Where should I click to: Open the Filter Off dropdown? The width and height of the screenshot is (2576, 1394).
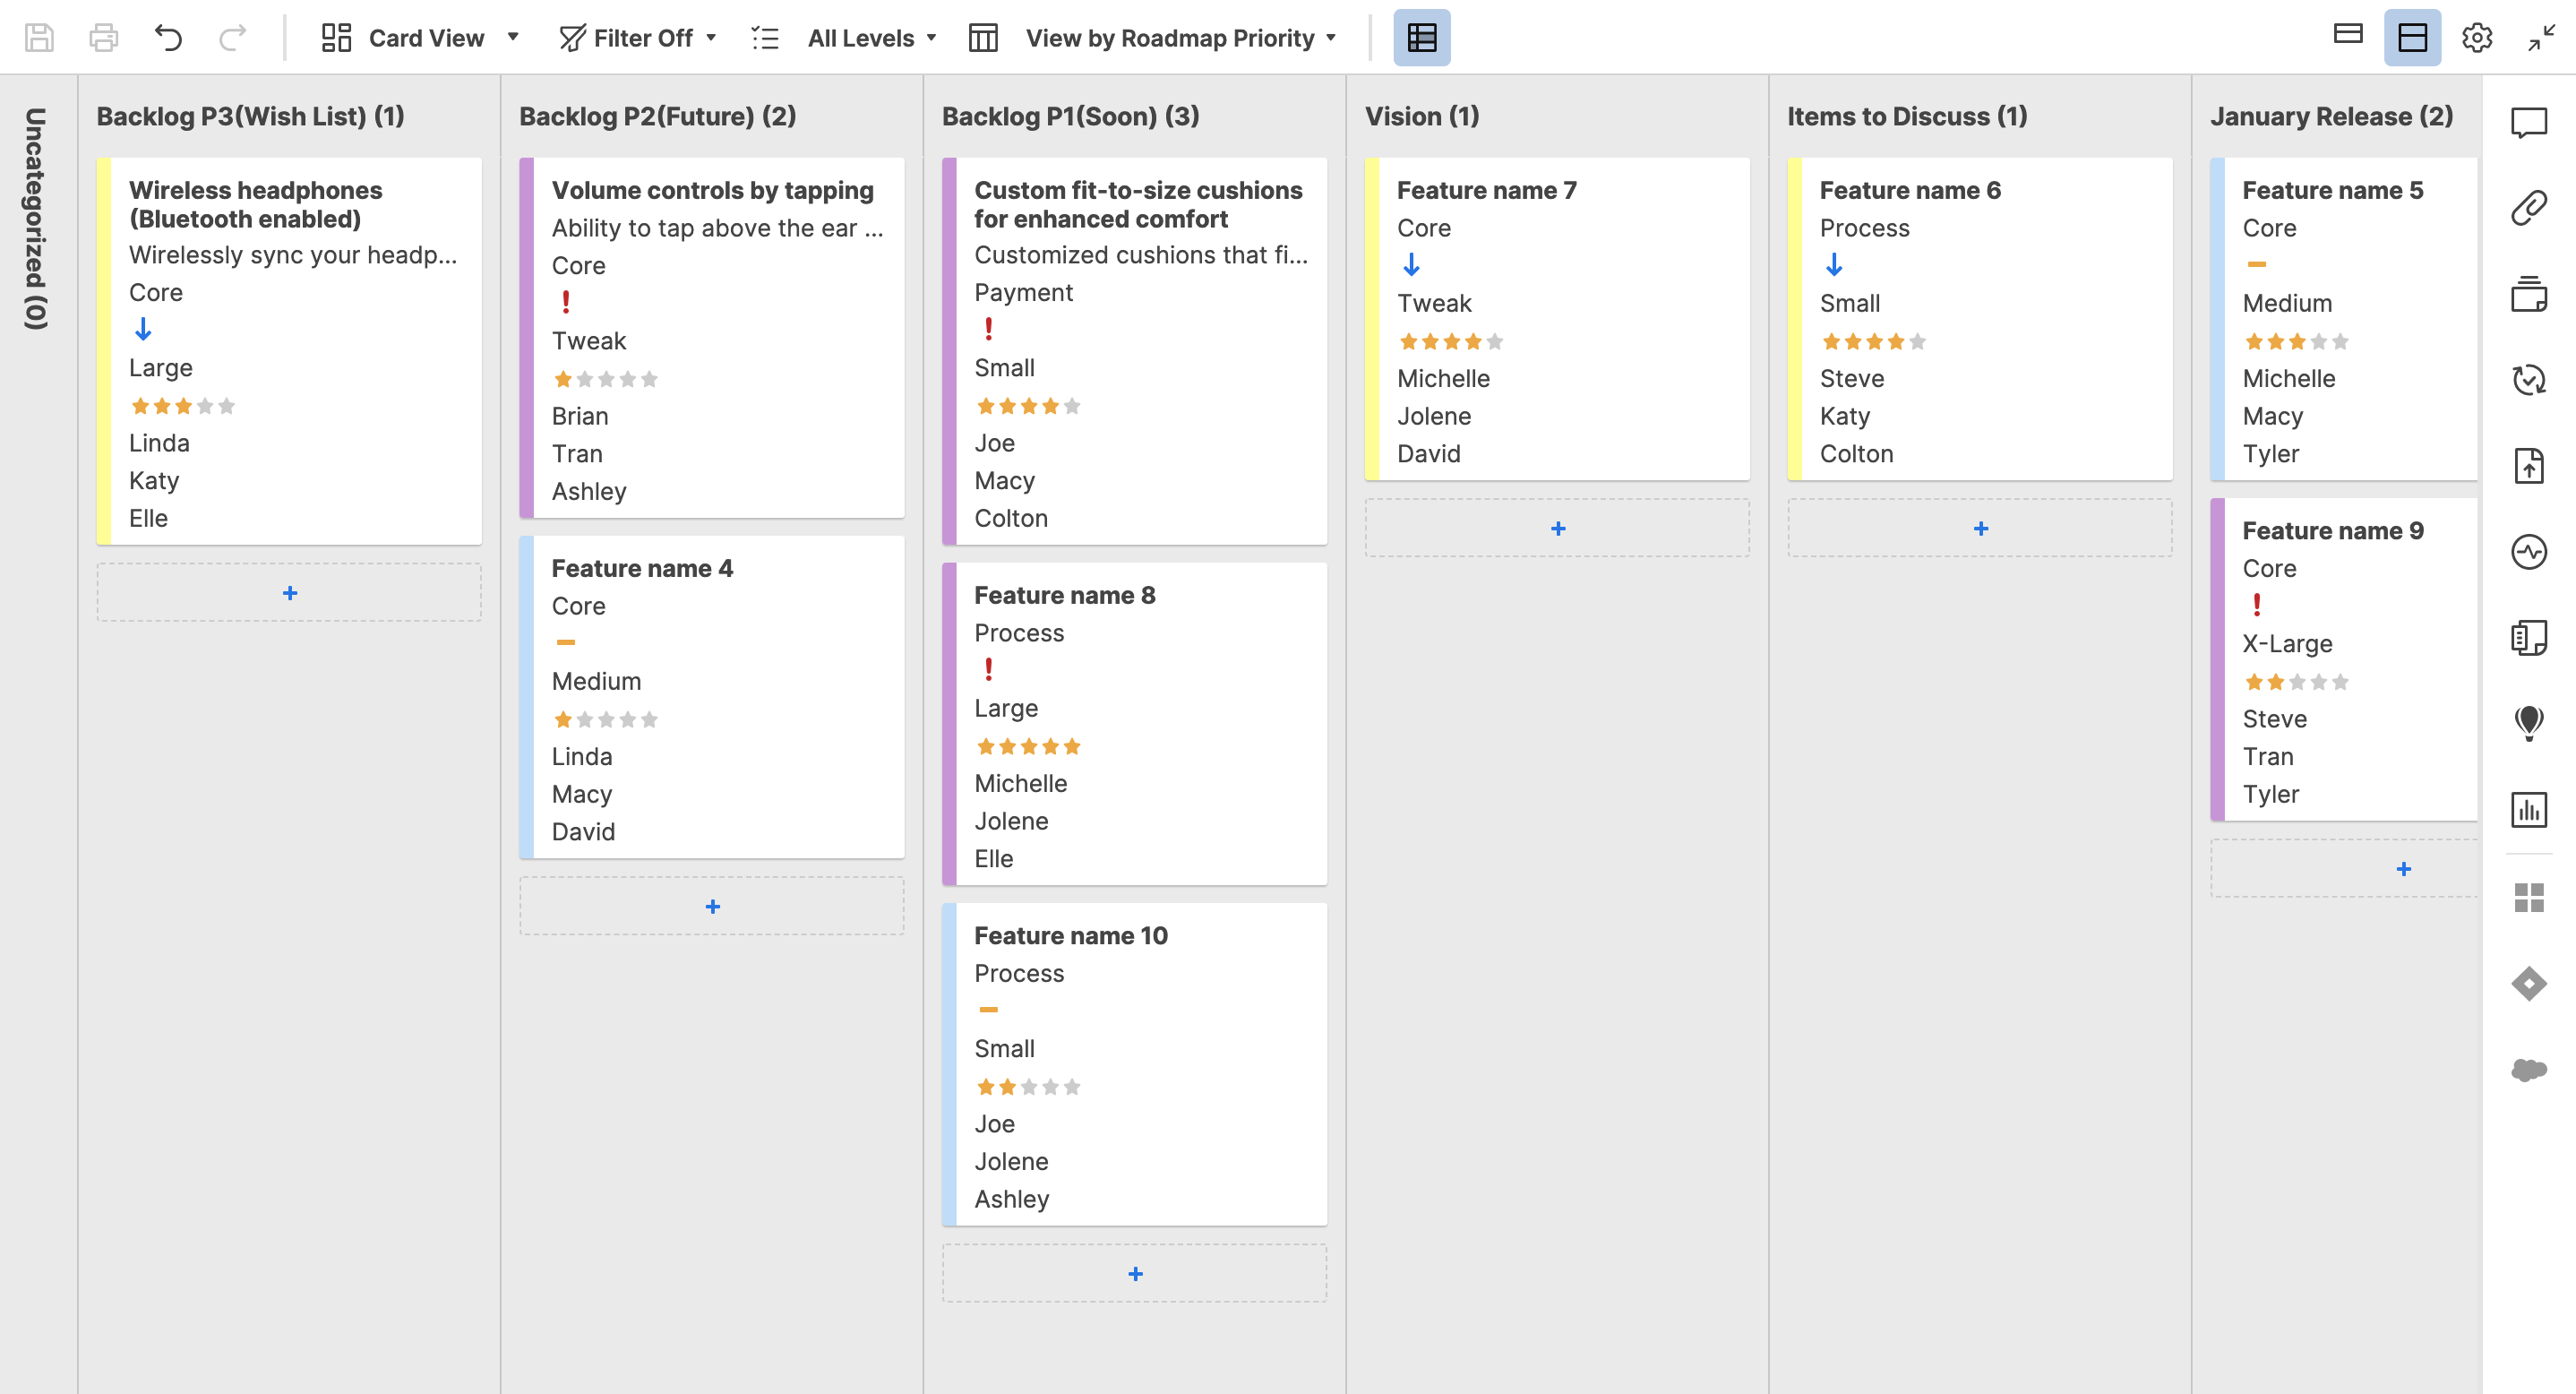click(639, 38)
